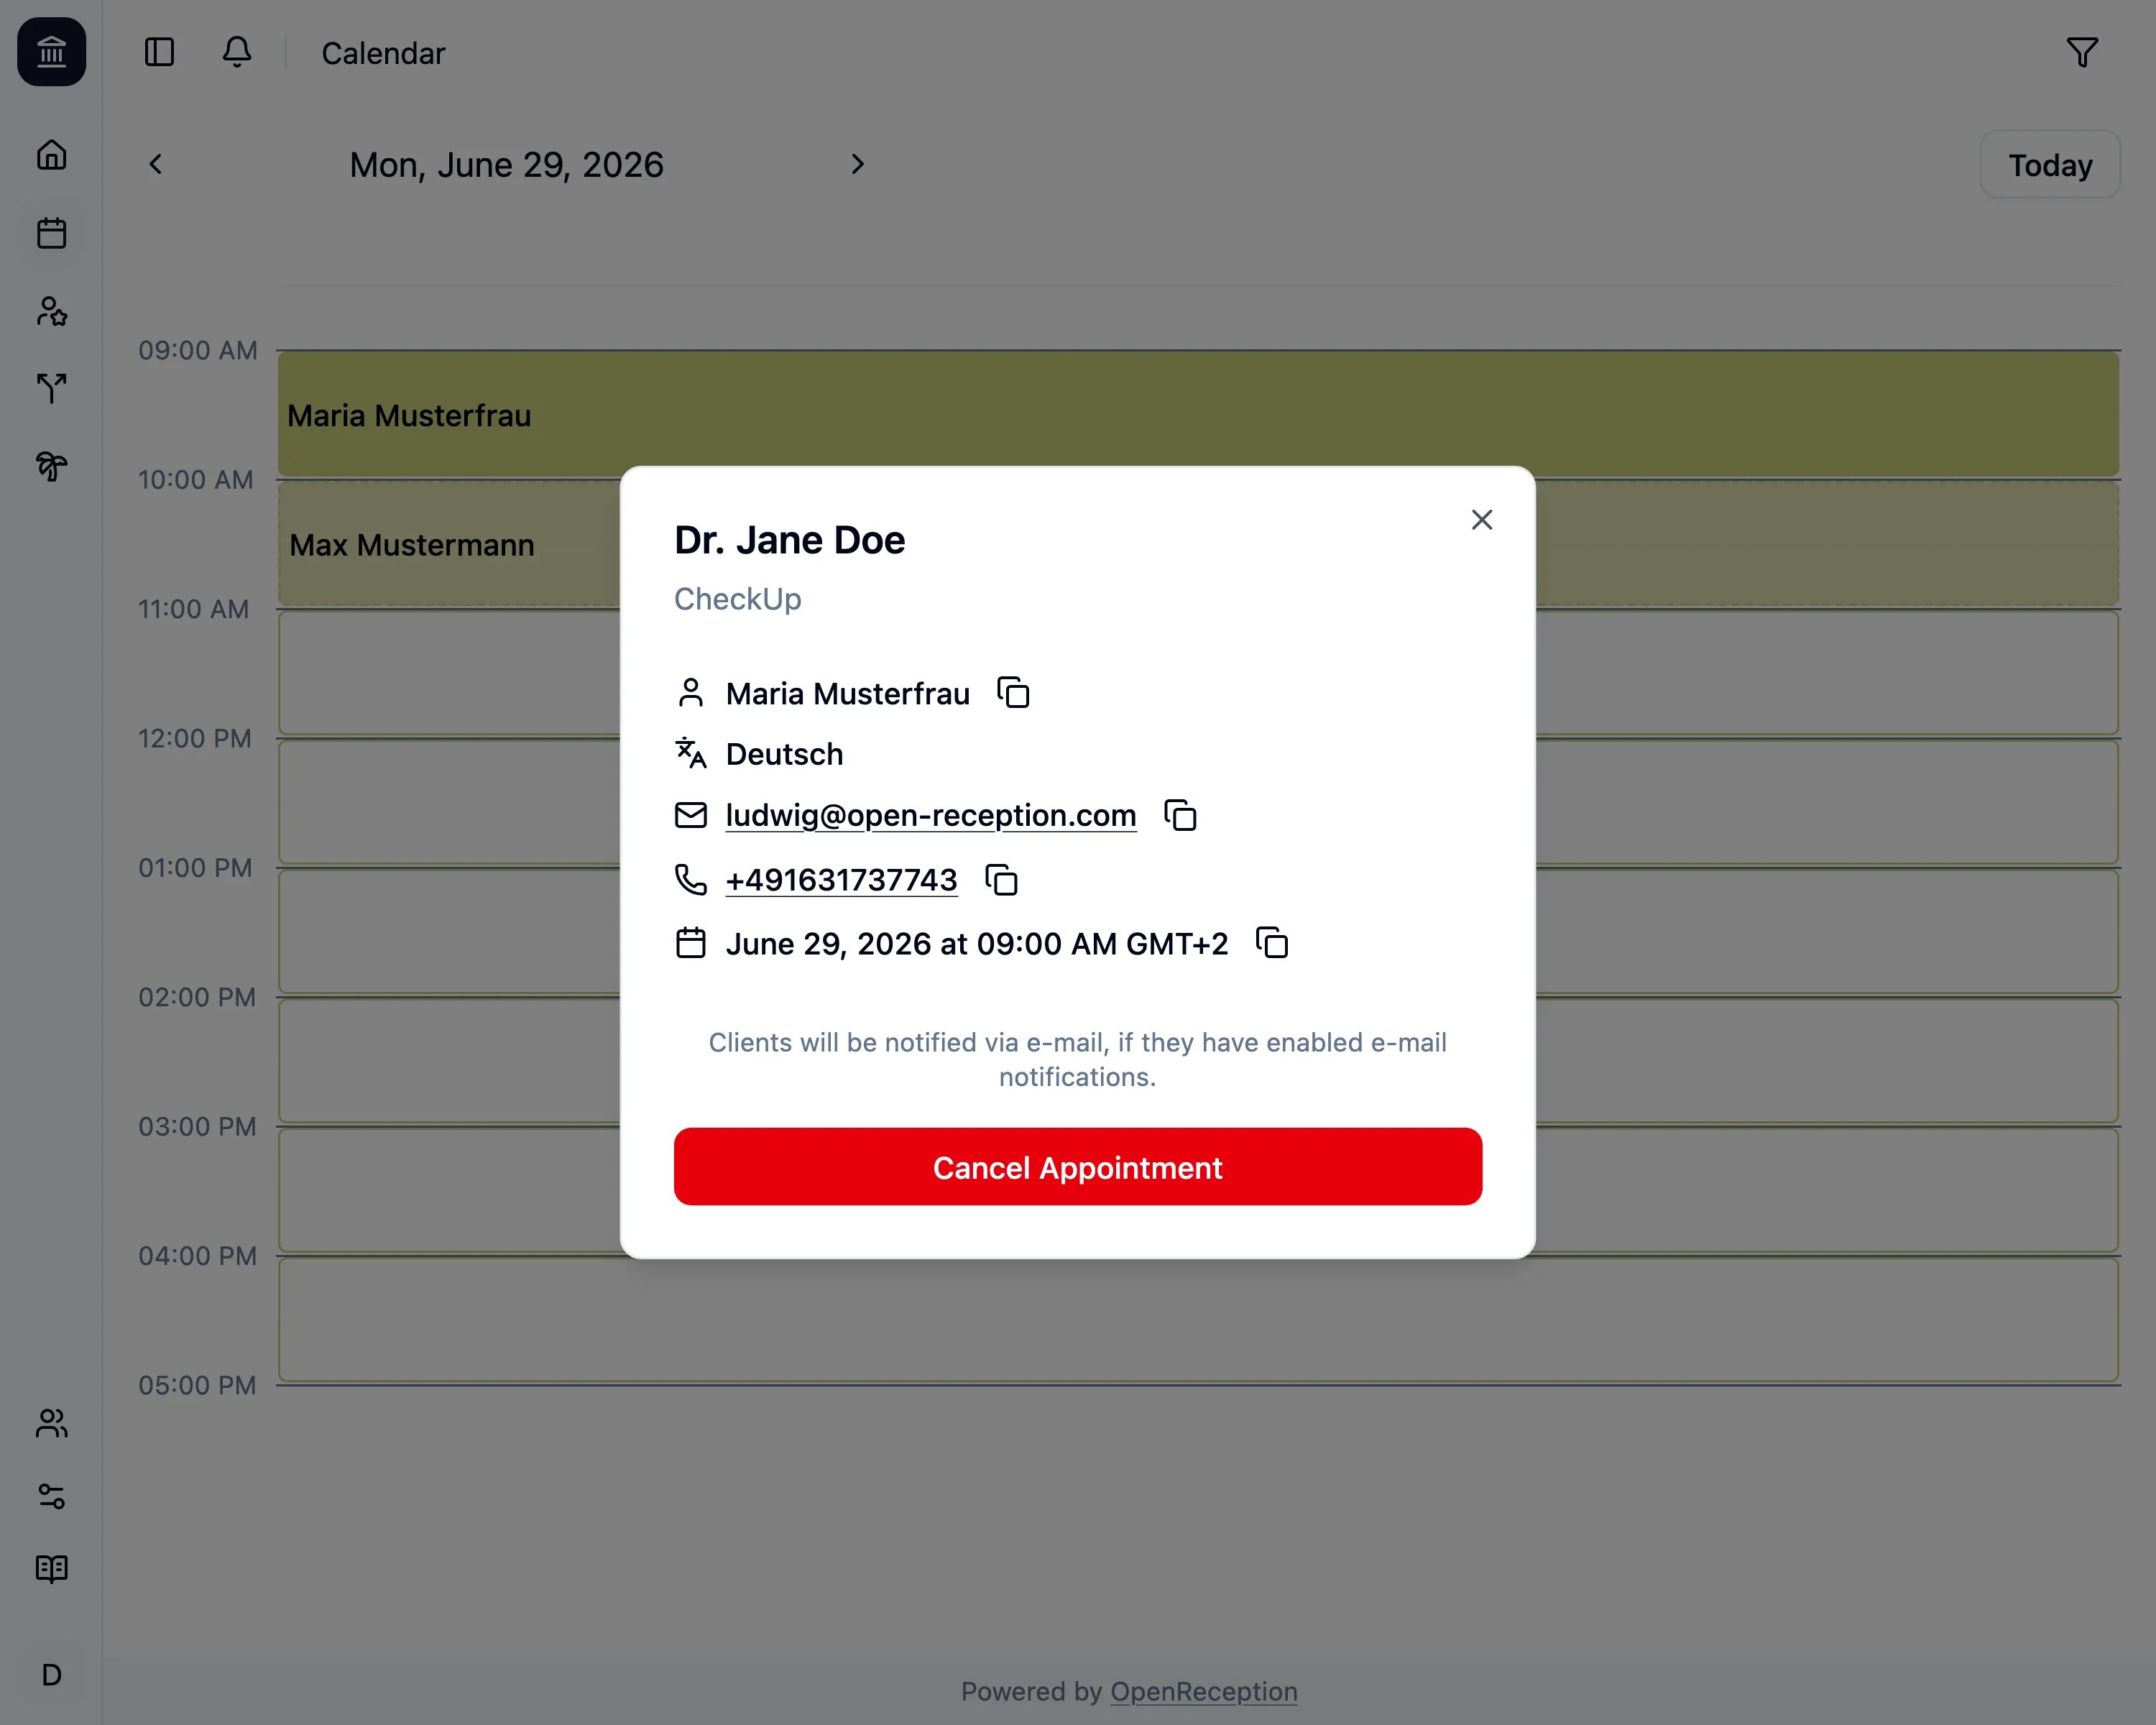Open the OpenReception footer link

[x=1204, y=1691]
